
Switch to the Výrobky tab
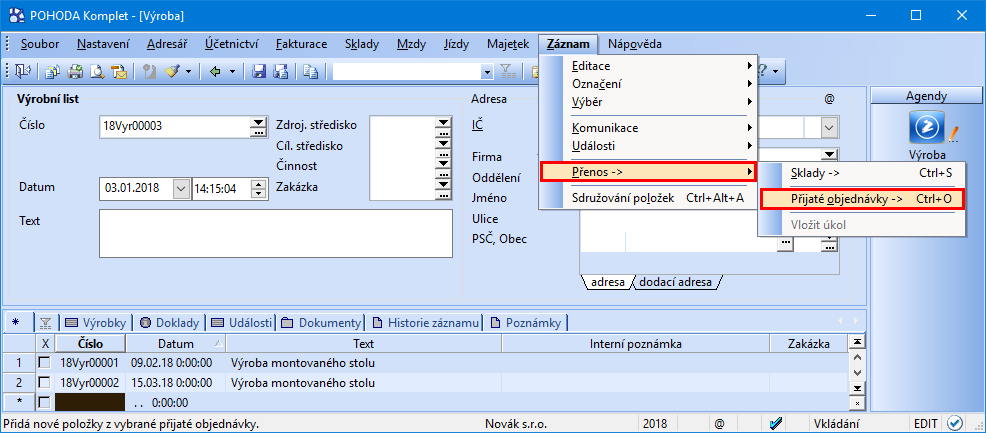pyautogui.click(x=96, y=323)
